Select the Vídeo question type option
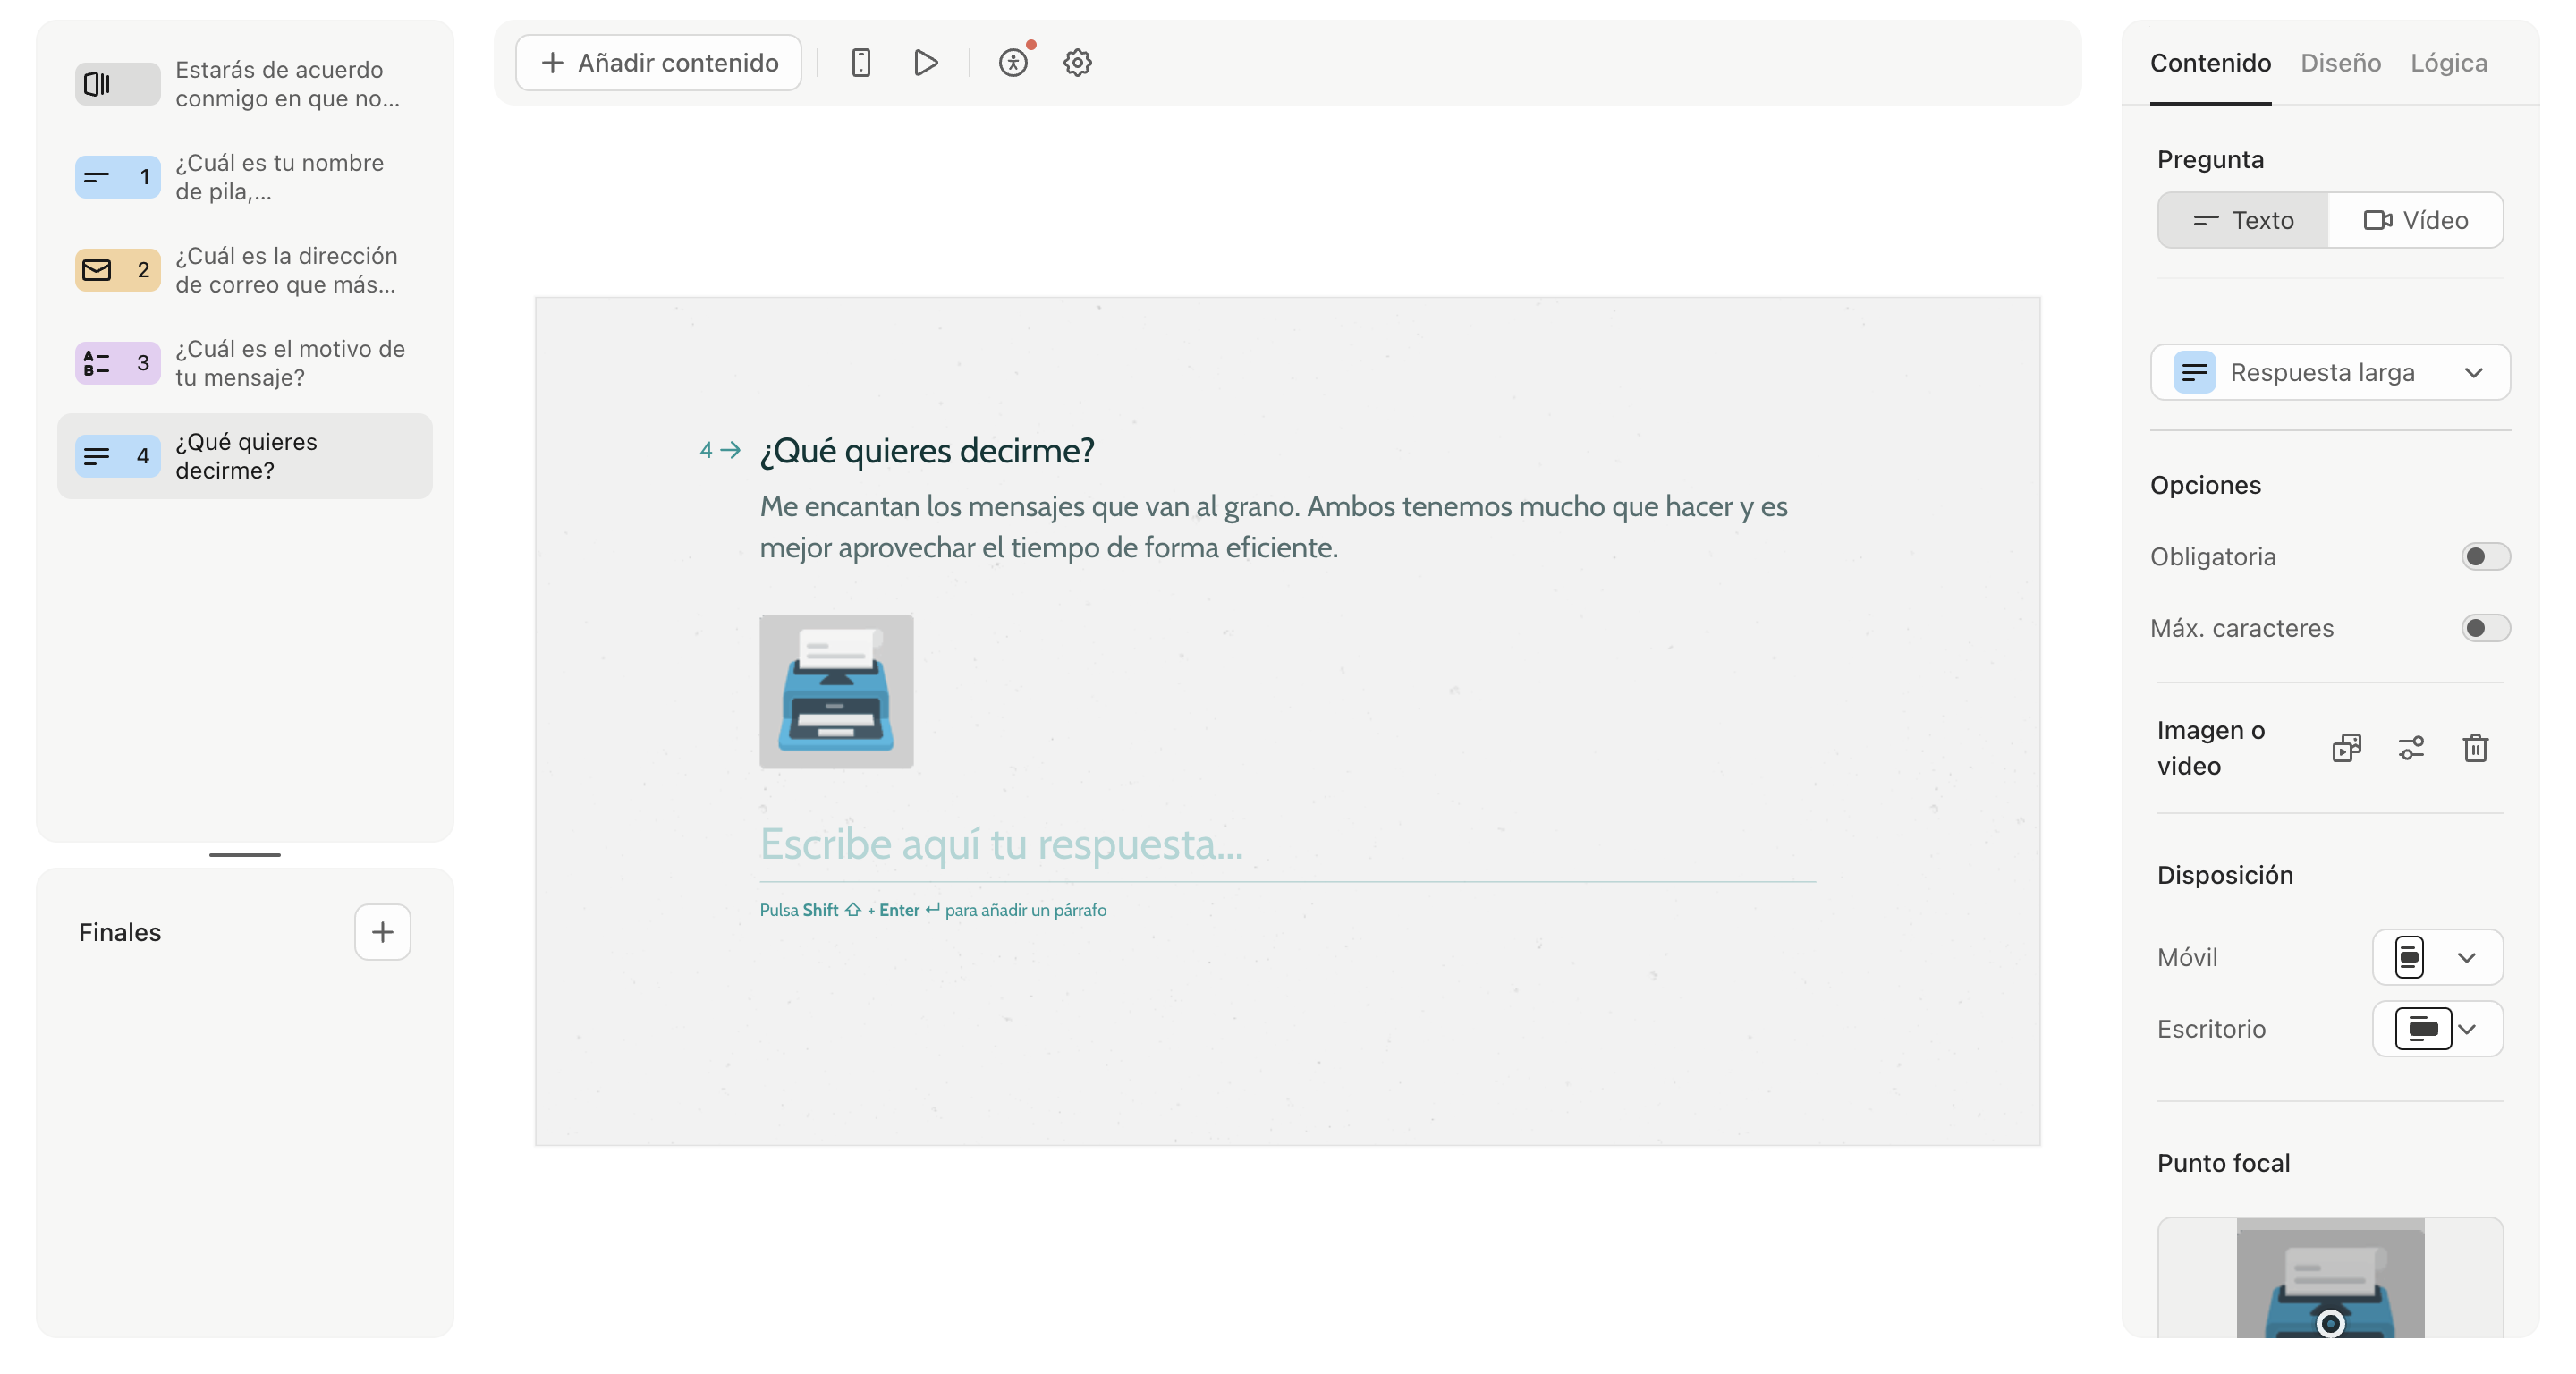The height and width of the screenshot is (1374, 2576). [2417, 219]
